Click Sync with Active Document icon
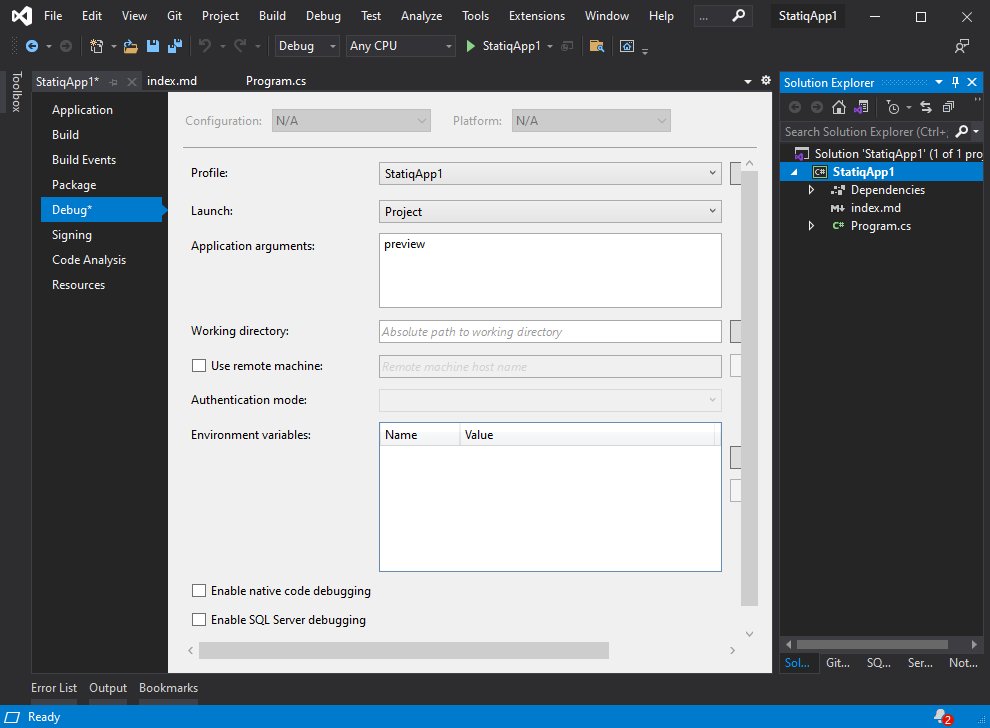This screenshot has height=728, width=990. point(926,107)
